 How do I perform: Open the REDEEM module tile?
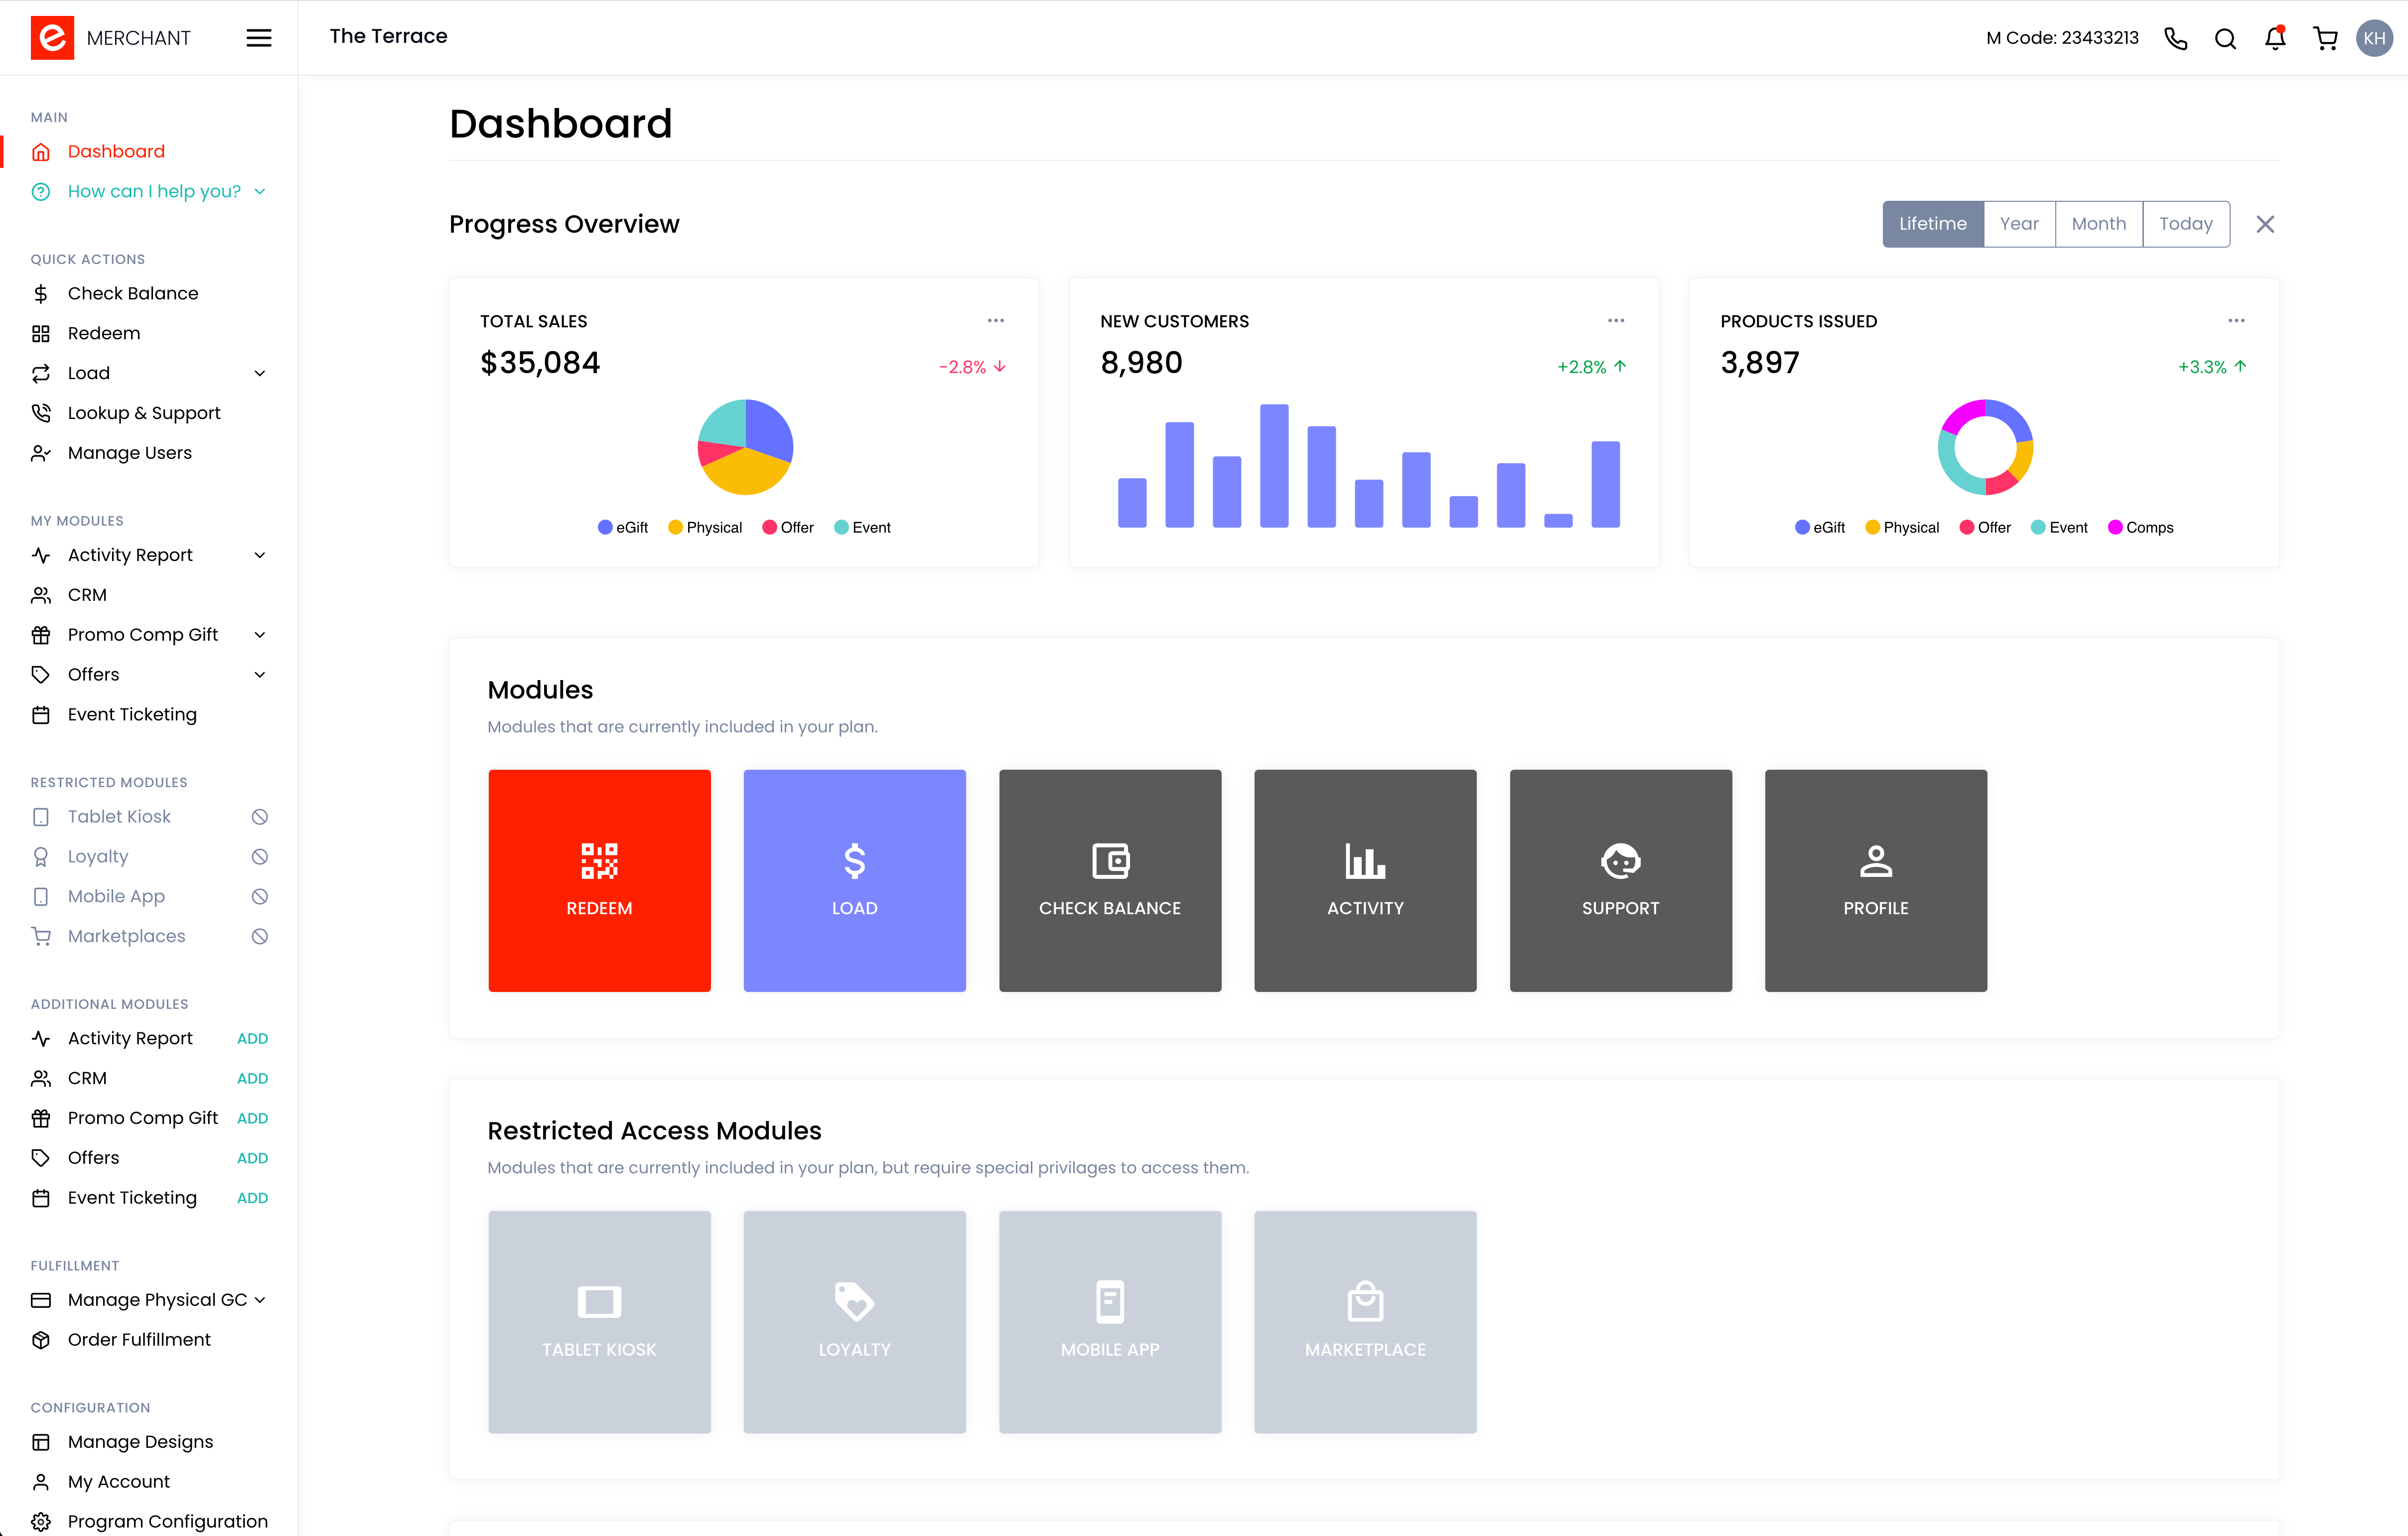(599, 880)
